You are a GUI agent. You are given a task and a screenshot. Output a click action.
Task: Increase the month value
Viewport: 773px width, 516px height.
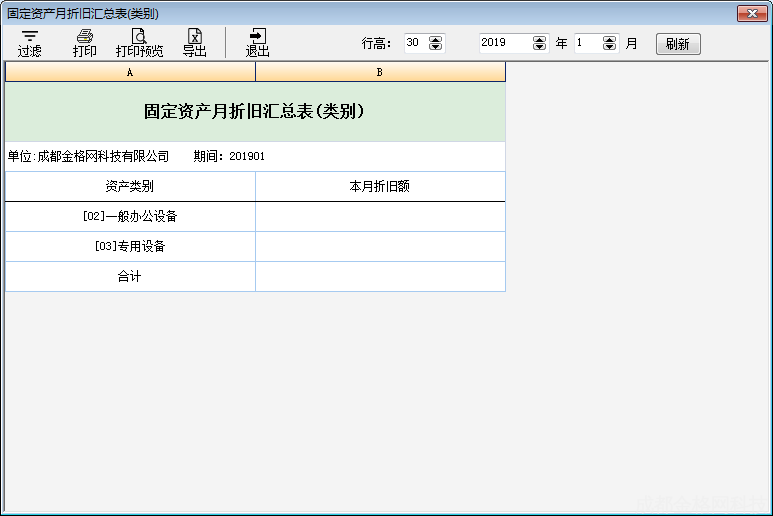point(610,40)
